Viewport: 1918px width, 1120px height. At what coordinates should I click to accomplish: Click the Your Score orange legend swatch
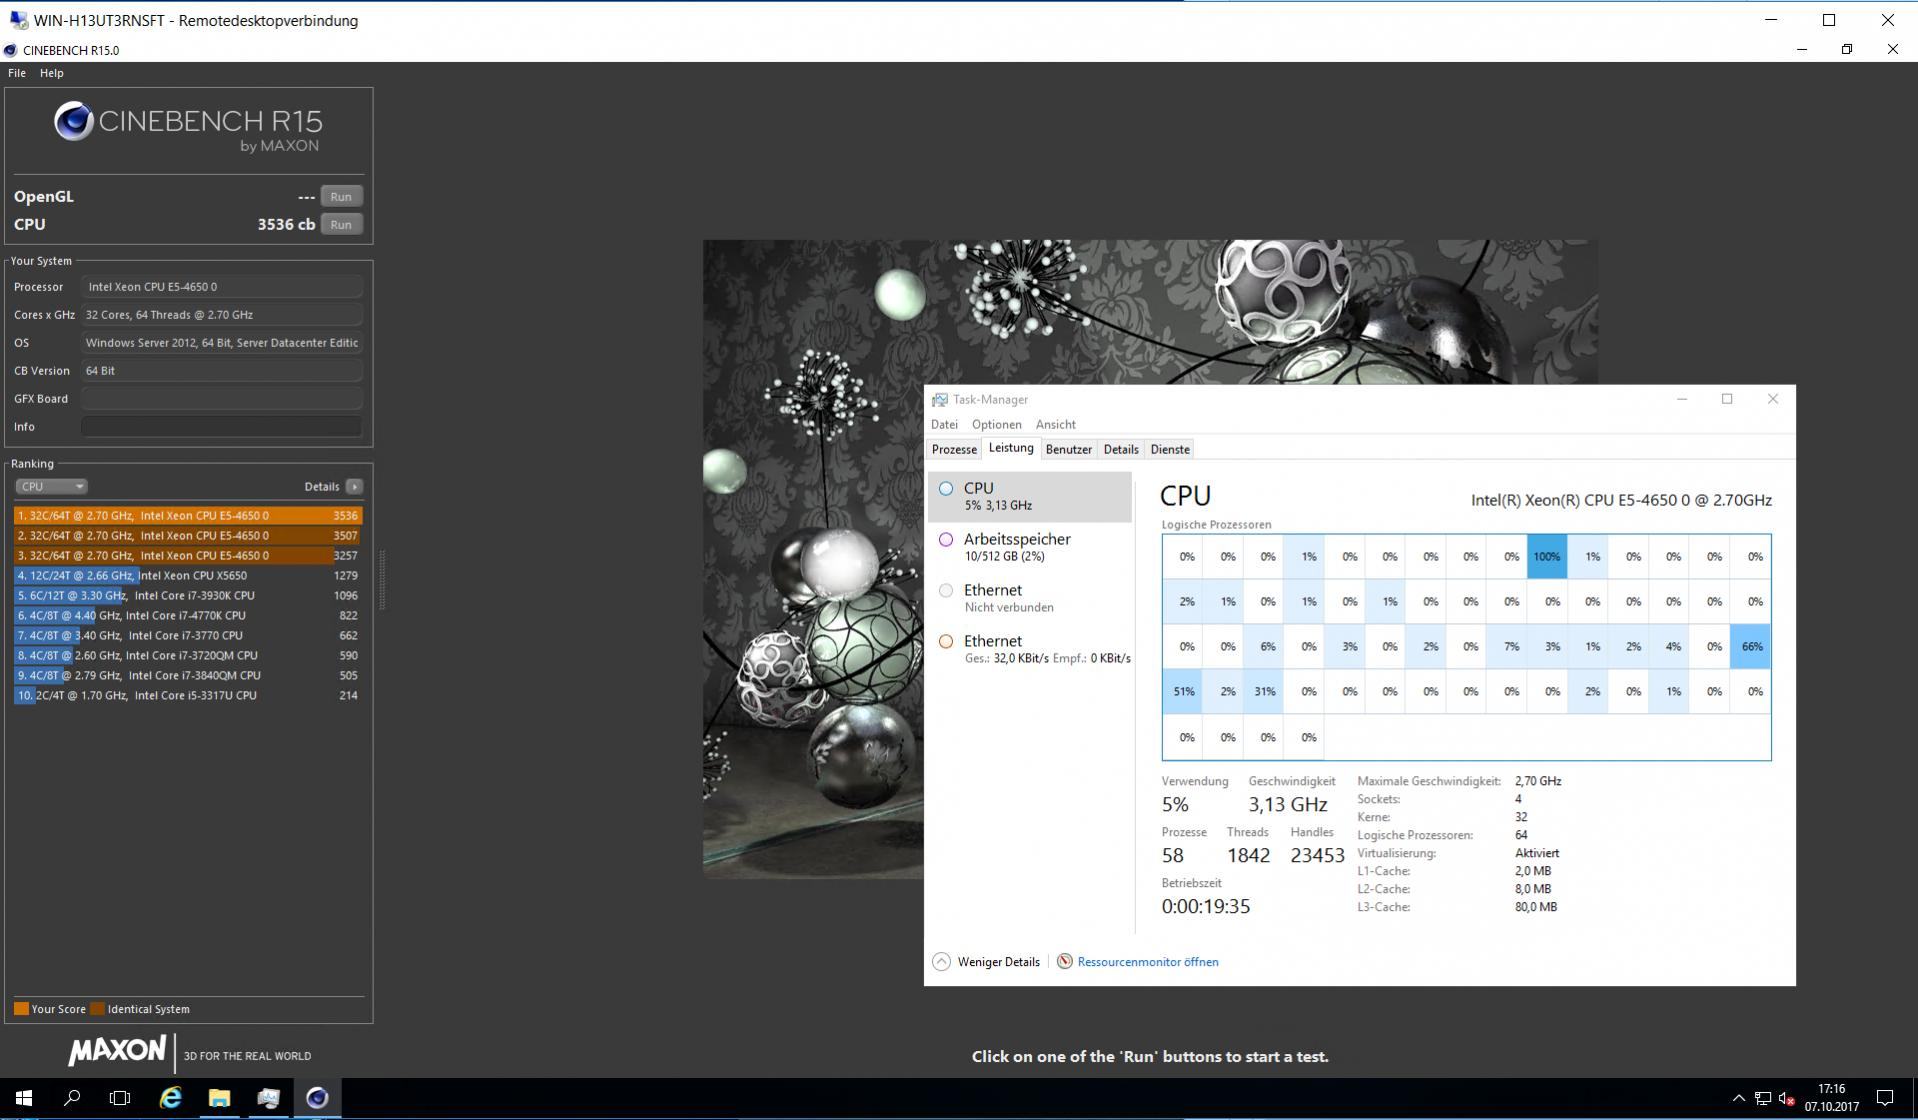(21, 1009)
